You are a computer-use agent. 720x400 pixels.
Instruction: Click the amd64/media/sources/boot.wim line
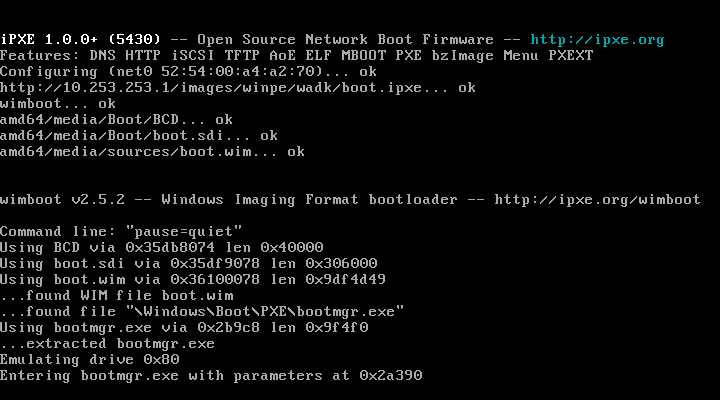tap(152, 152)
